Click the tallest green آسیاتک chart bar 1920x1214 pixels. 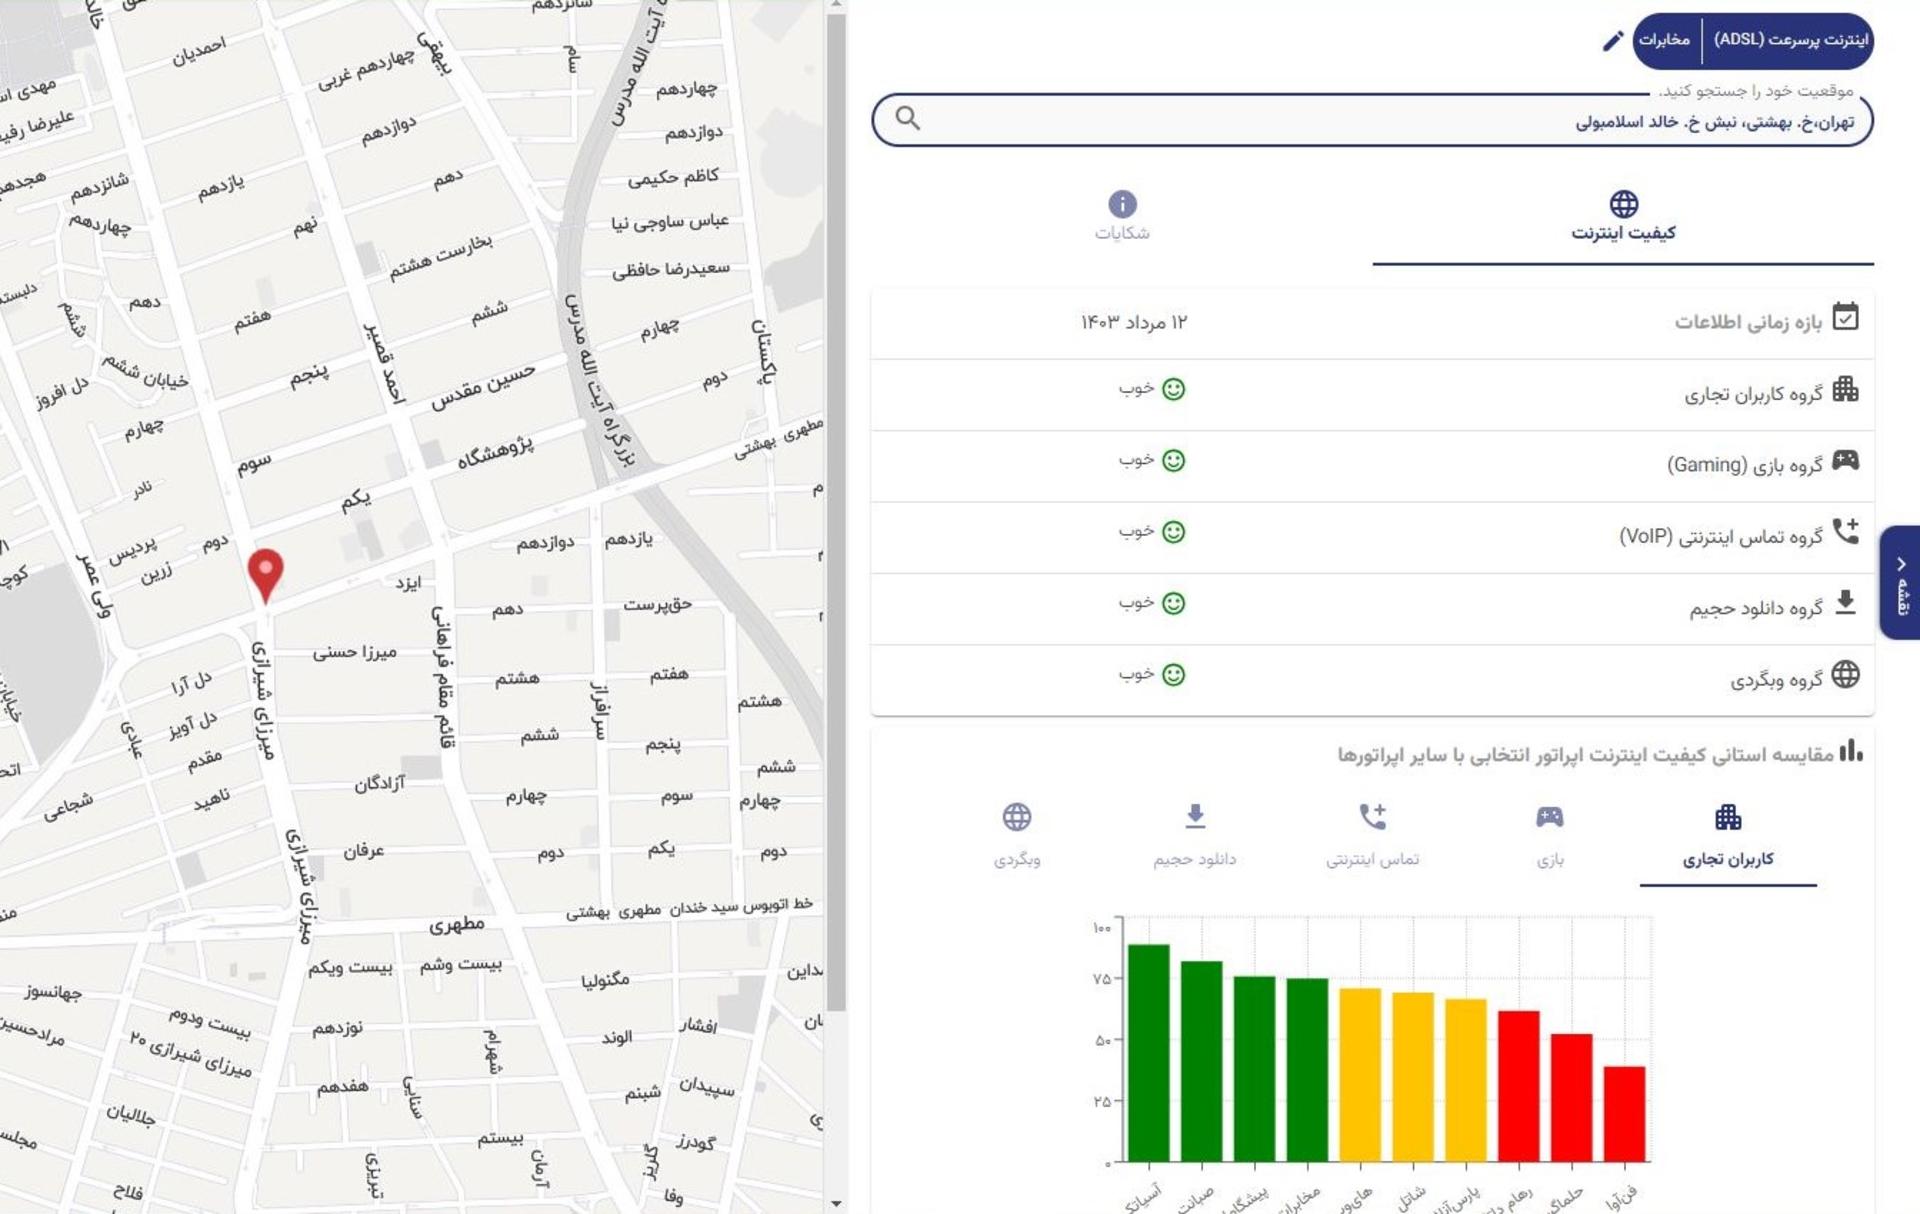point(1149,1053)
